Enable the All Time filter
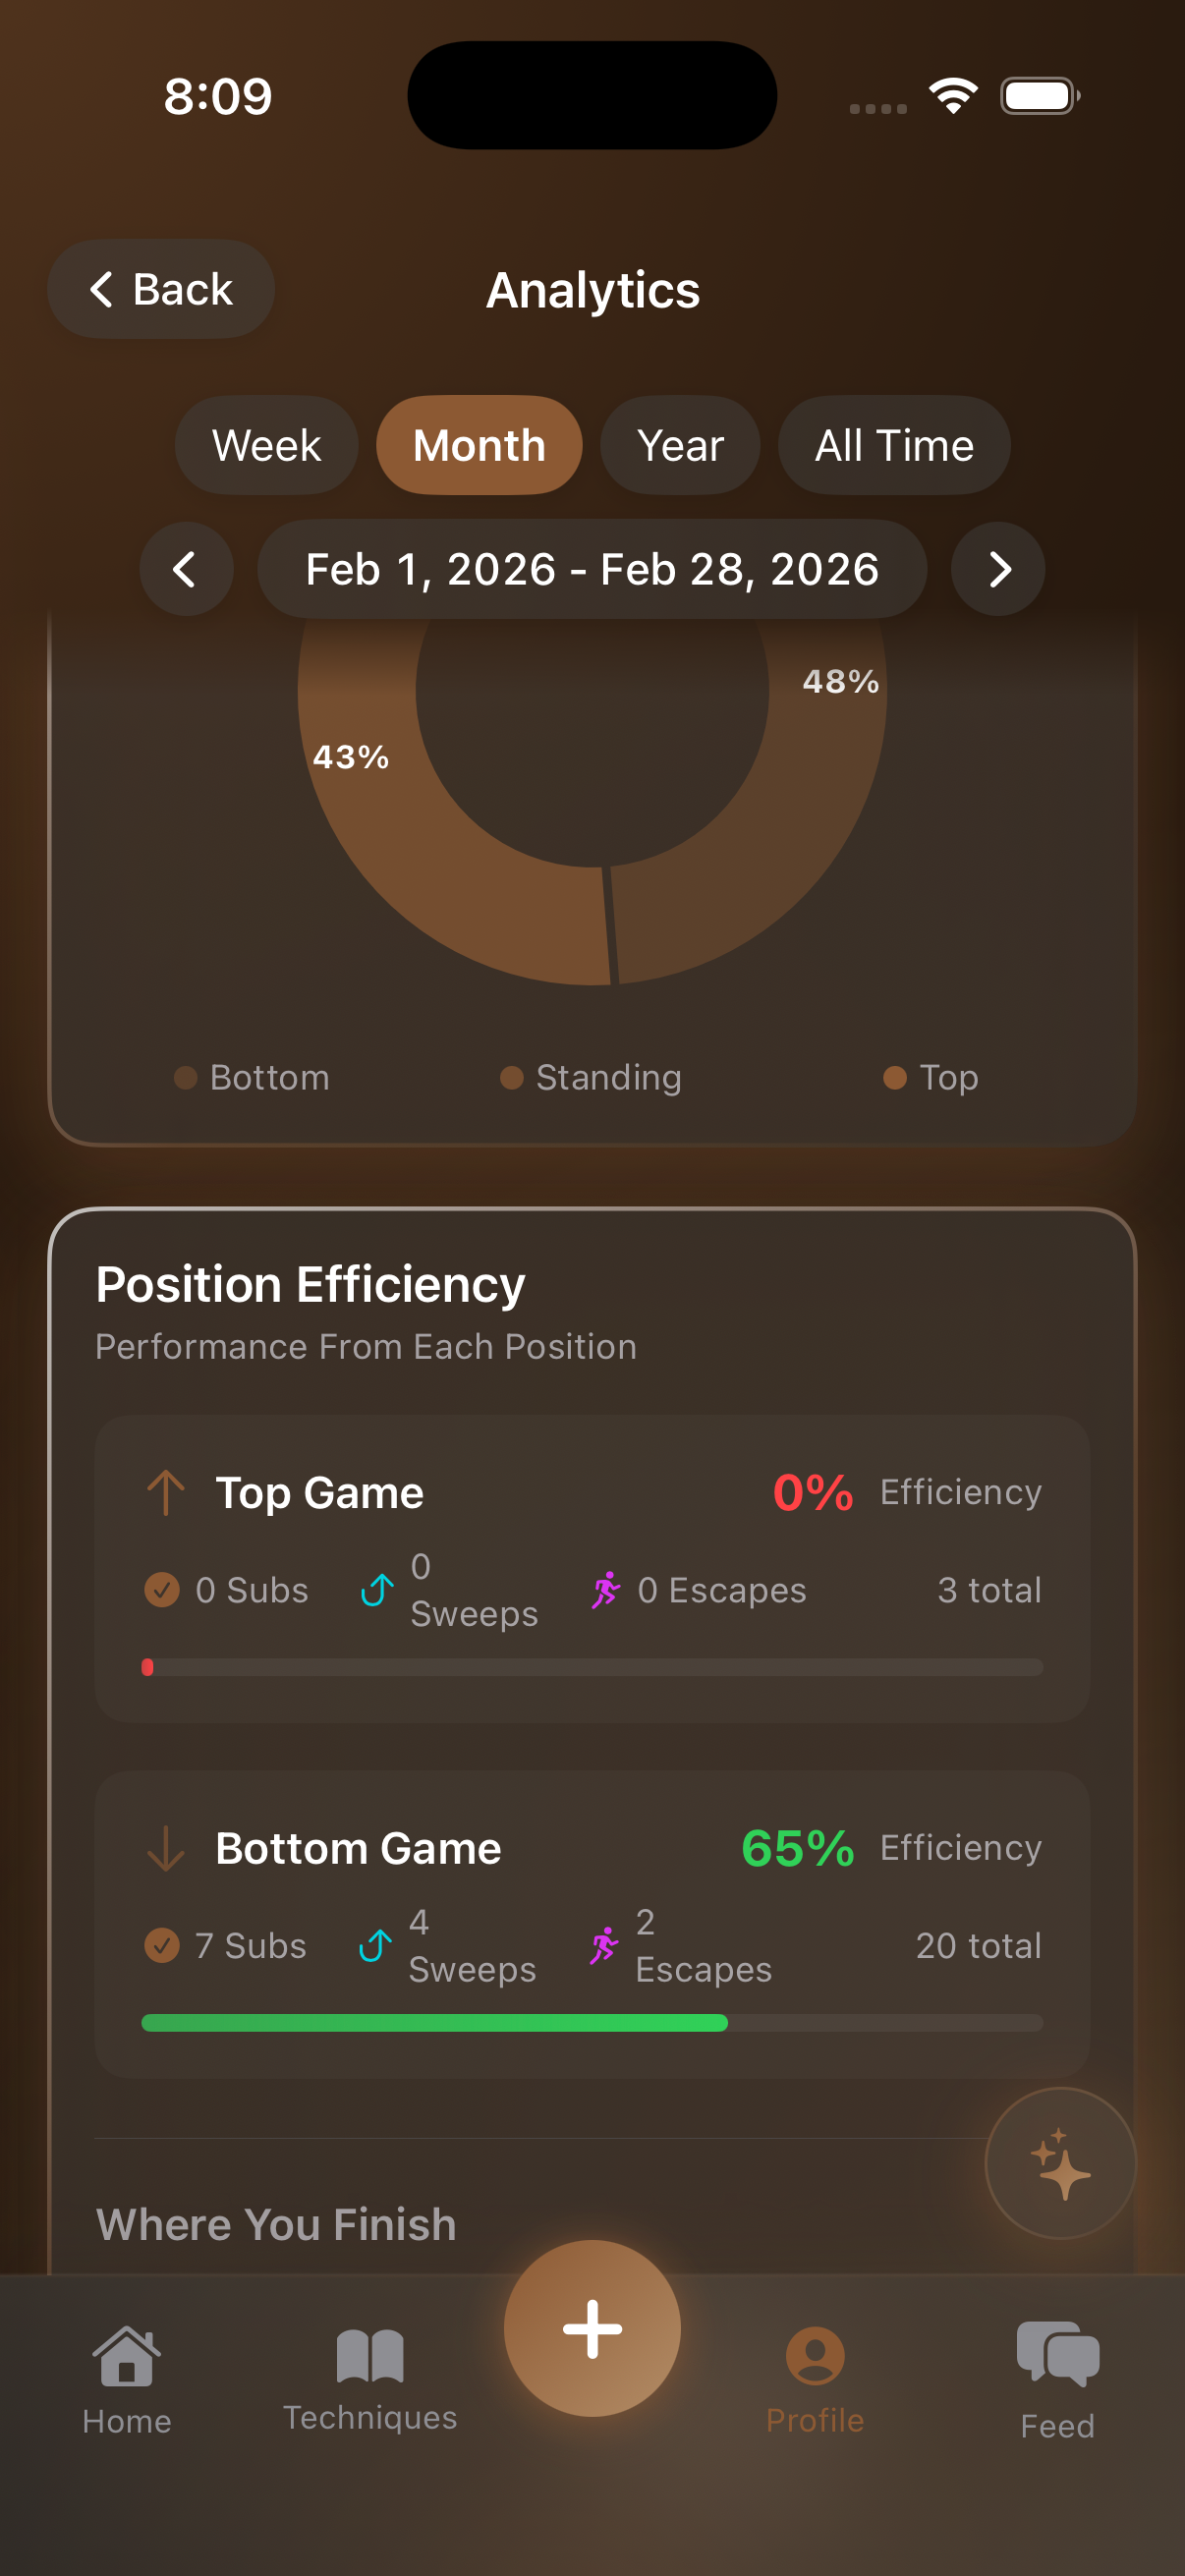 [x=893, y=445]
